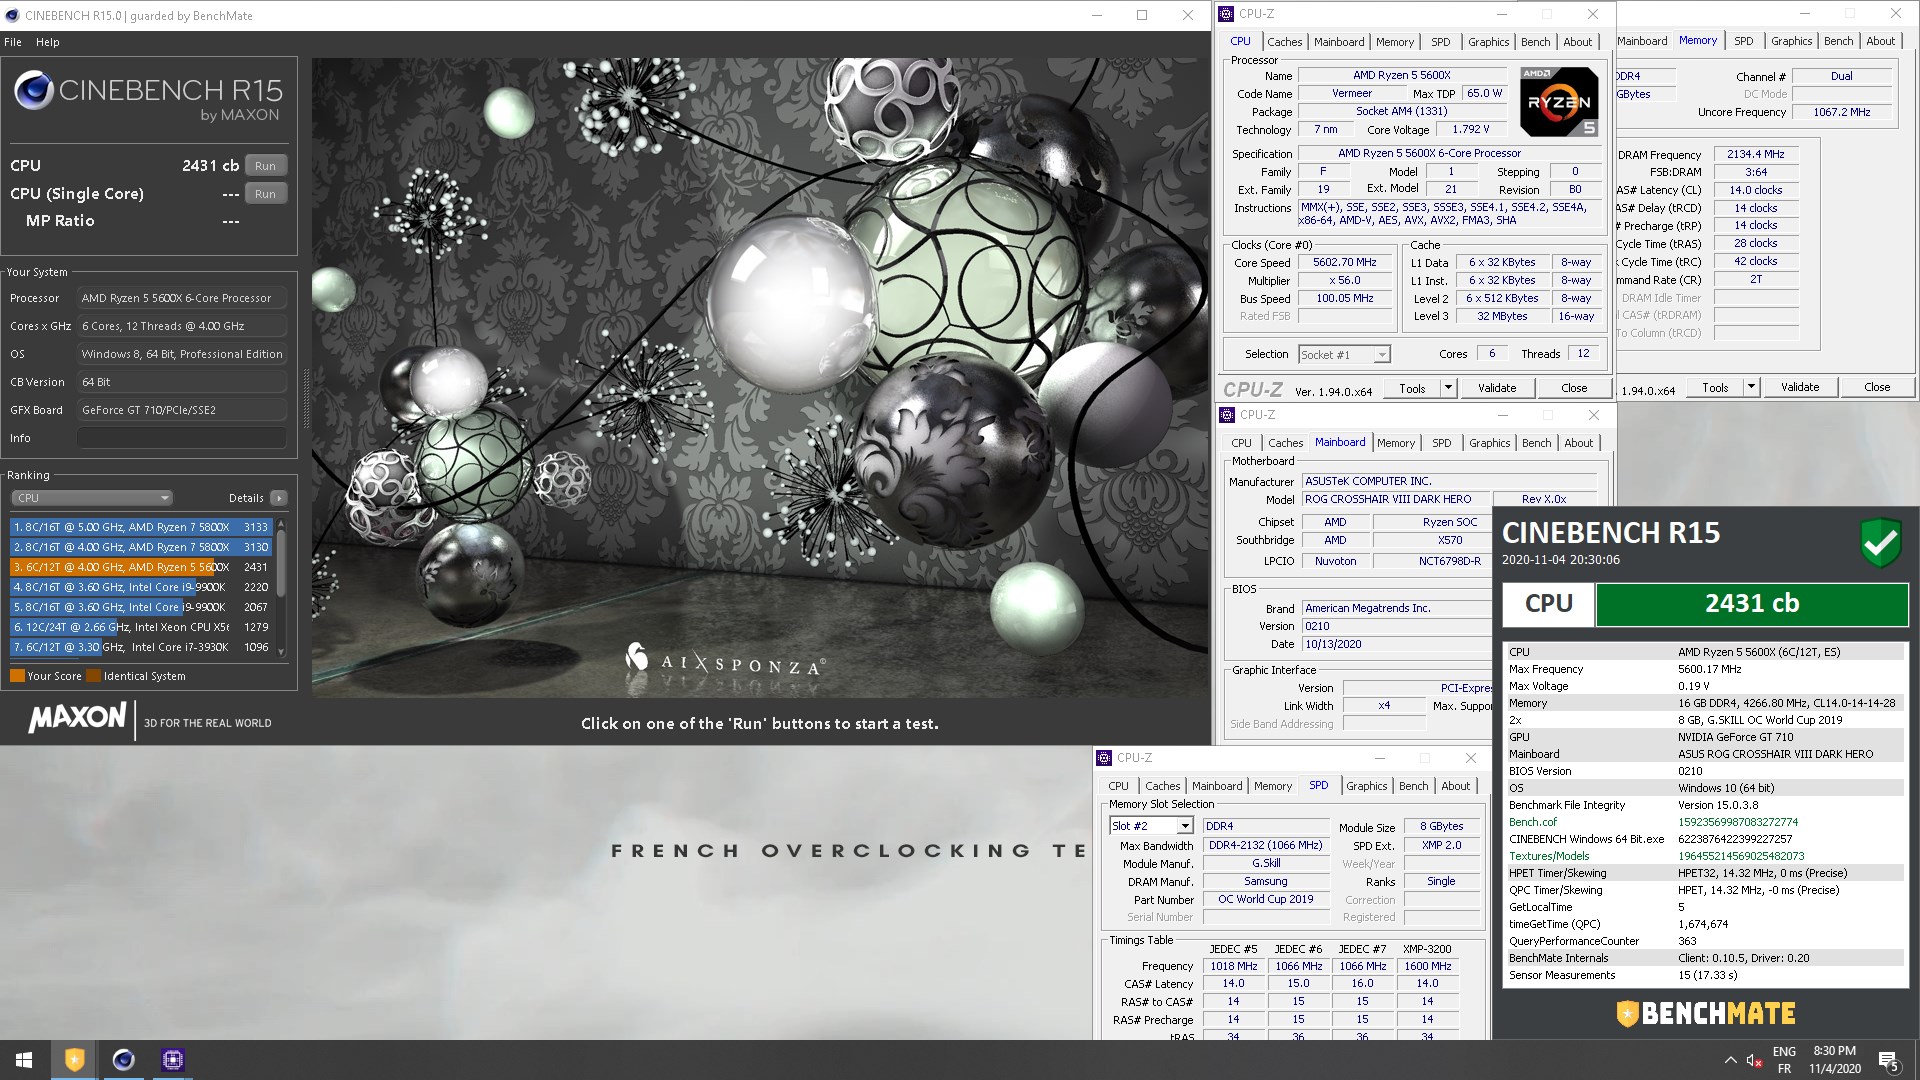Click the green 2431 cb score bar

pos(1752,604)
